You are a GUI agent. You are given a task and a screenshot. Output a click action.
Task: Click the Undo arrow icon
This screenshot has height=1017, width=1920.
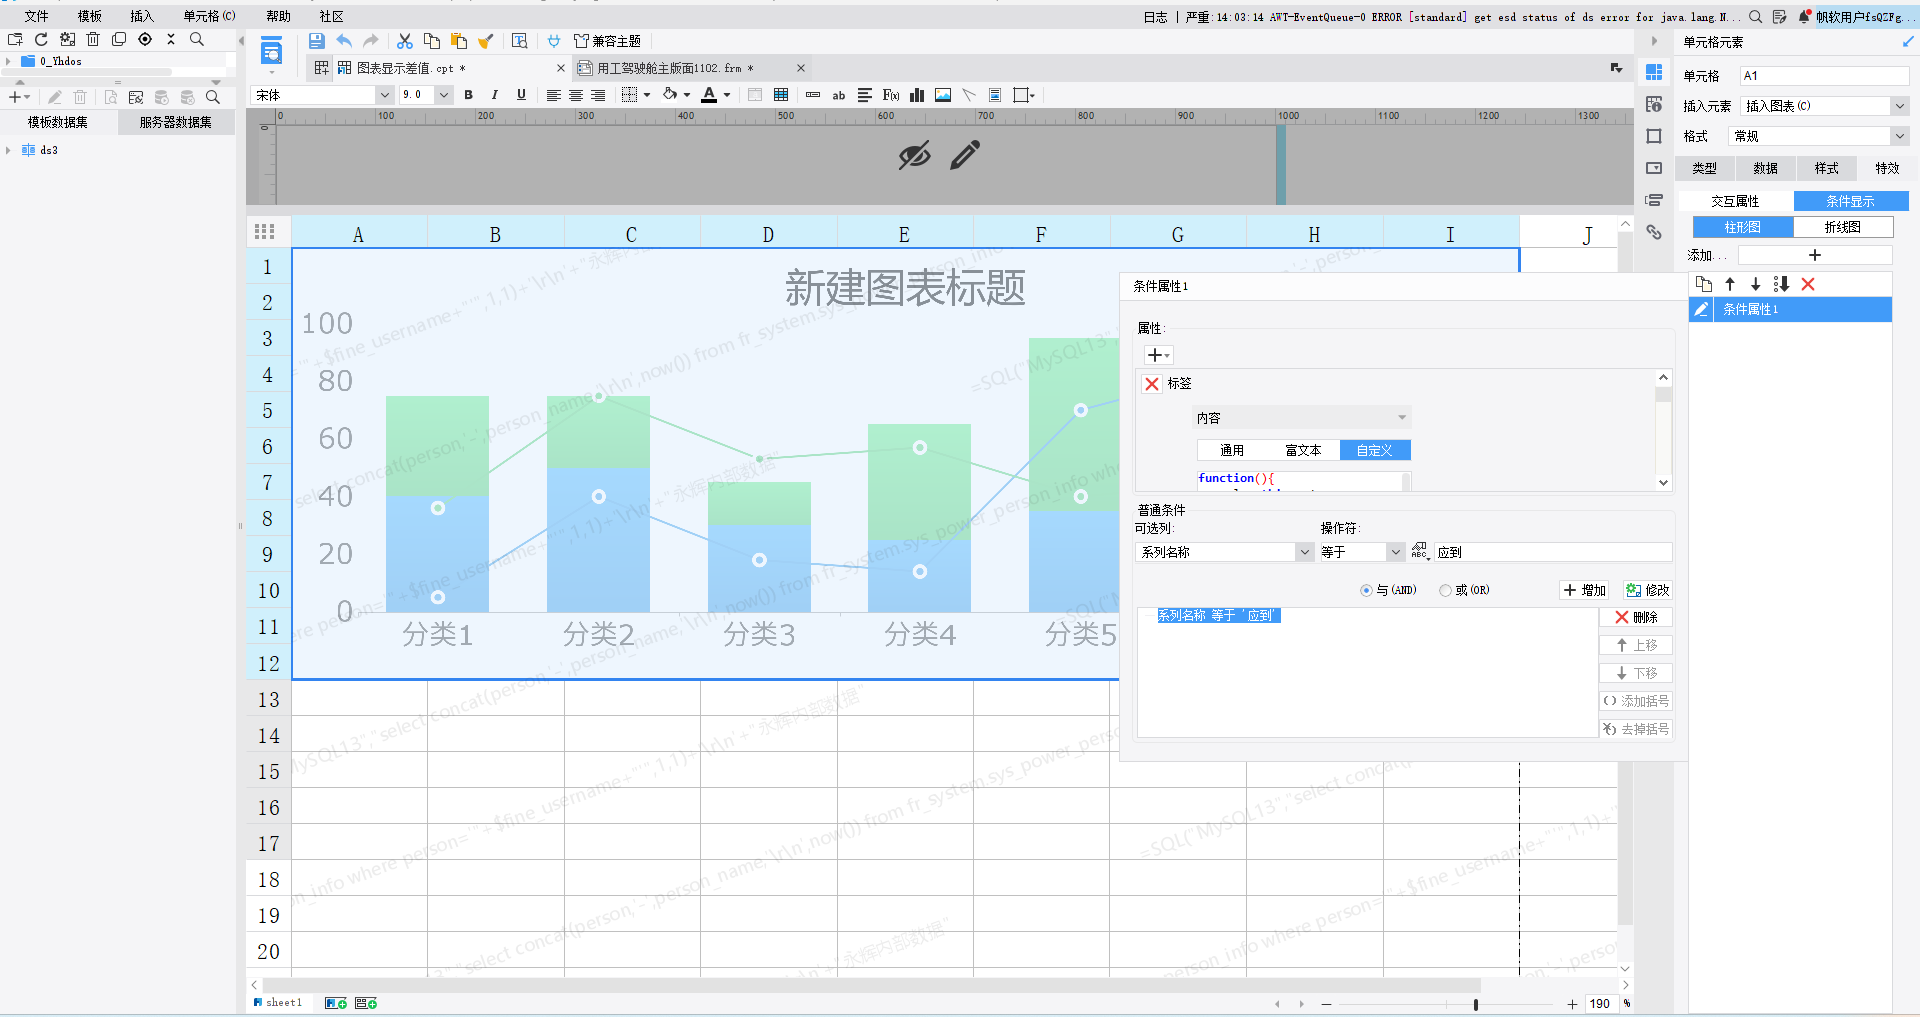[344, 41]
